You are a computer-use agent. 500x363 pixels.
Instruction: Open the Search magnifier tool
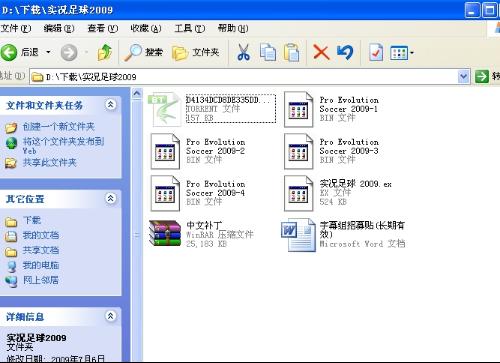tap(143, 52)
